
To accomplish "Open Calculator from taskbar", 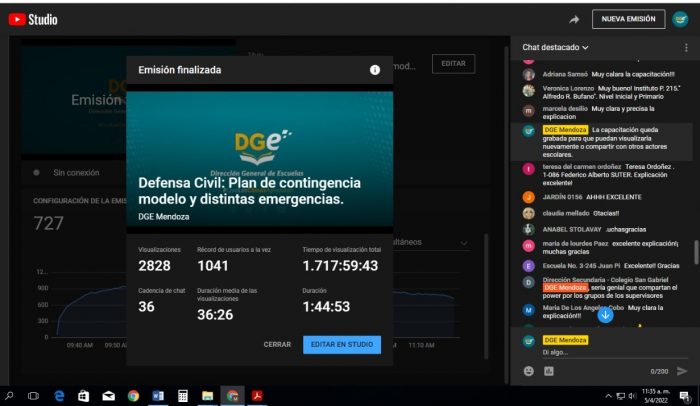I will click(x=183, y=396).
